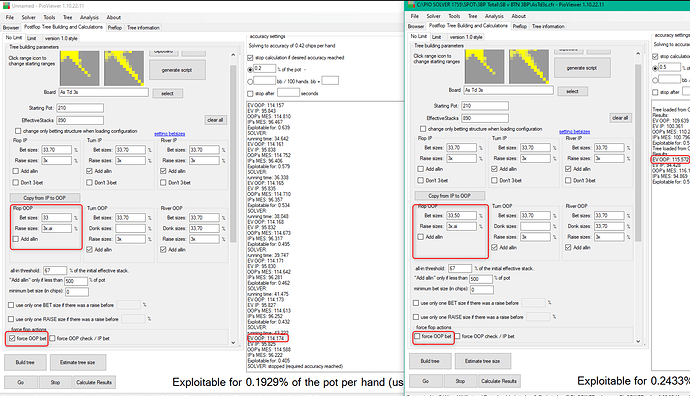Switch to Preflop tab in Unnamed window
This screenshot has width=690, height=396.
(115, 27)
